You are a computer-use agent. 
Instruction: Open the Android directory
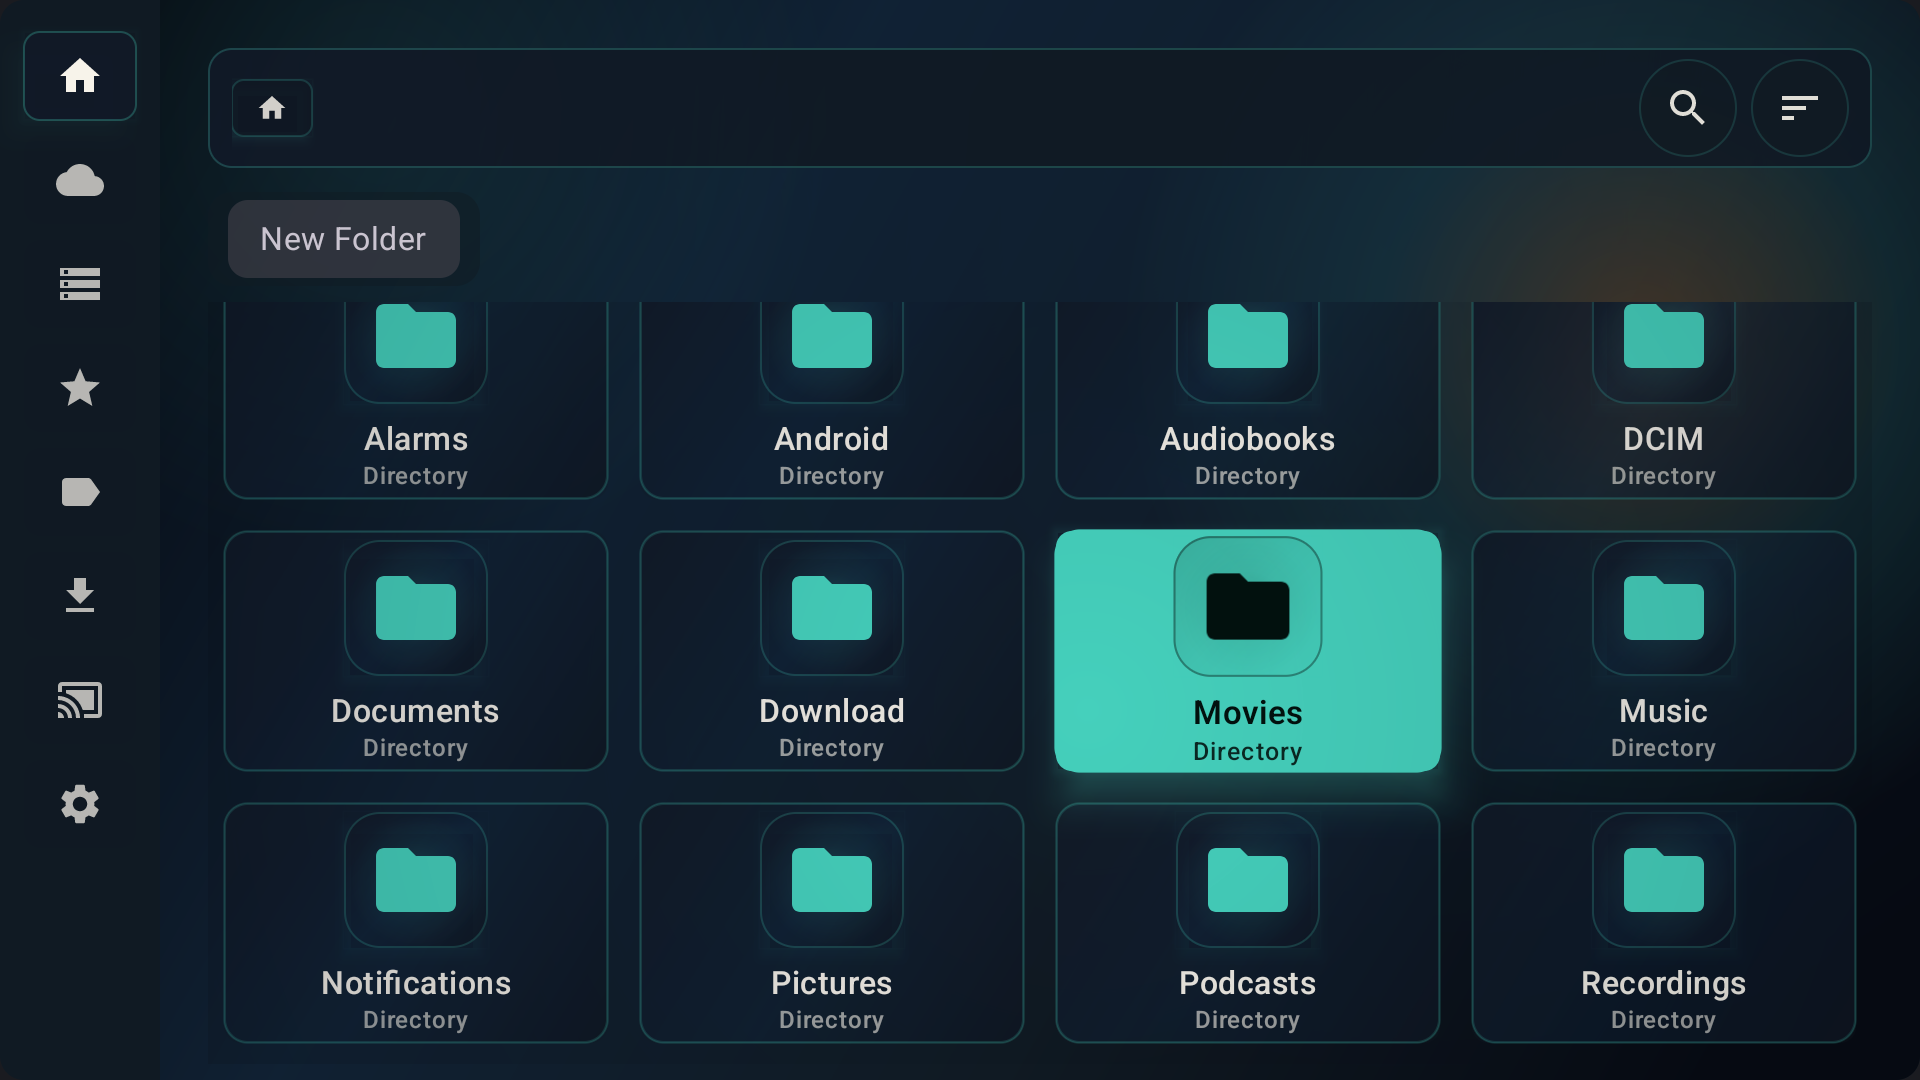(832, 400)
